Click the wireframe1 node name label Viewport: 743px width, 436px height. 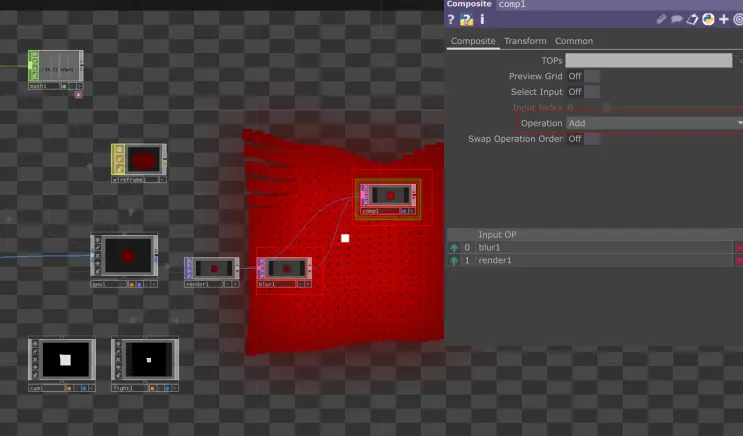(x=135, y=180)
